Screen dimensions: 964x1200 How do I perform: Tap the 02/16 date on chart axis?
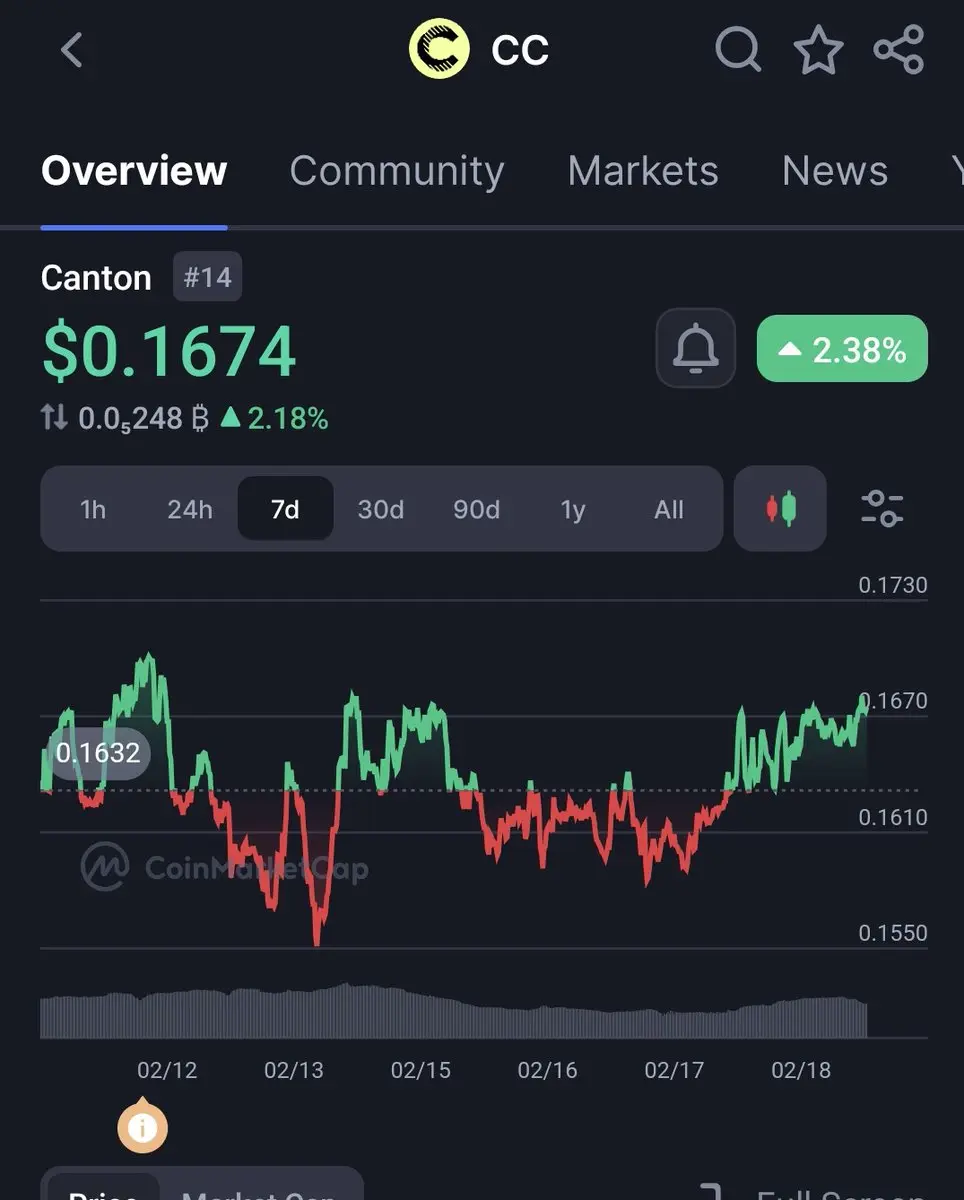click(x=548, y=1069)
